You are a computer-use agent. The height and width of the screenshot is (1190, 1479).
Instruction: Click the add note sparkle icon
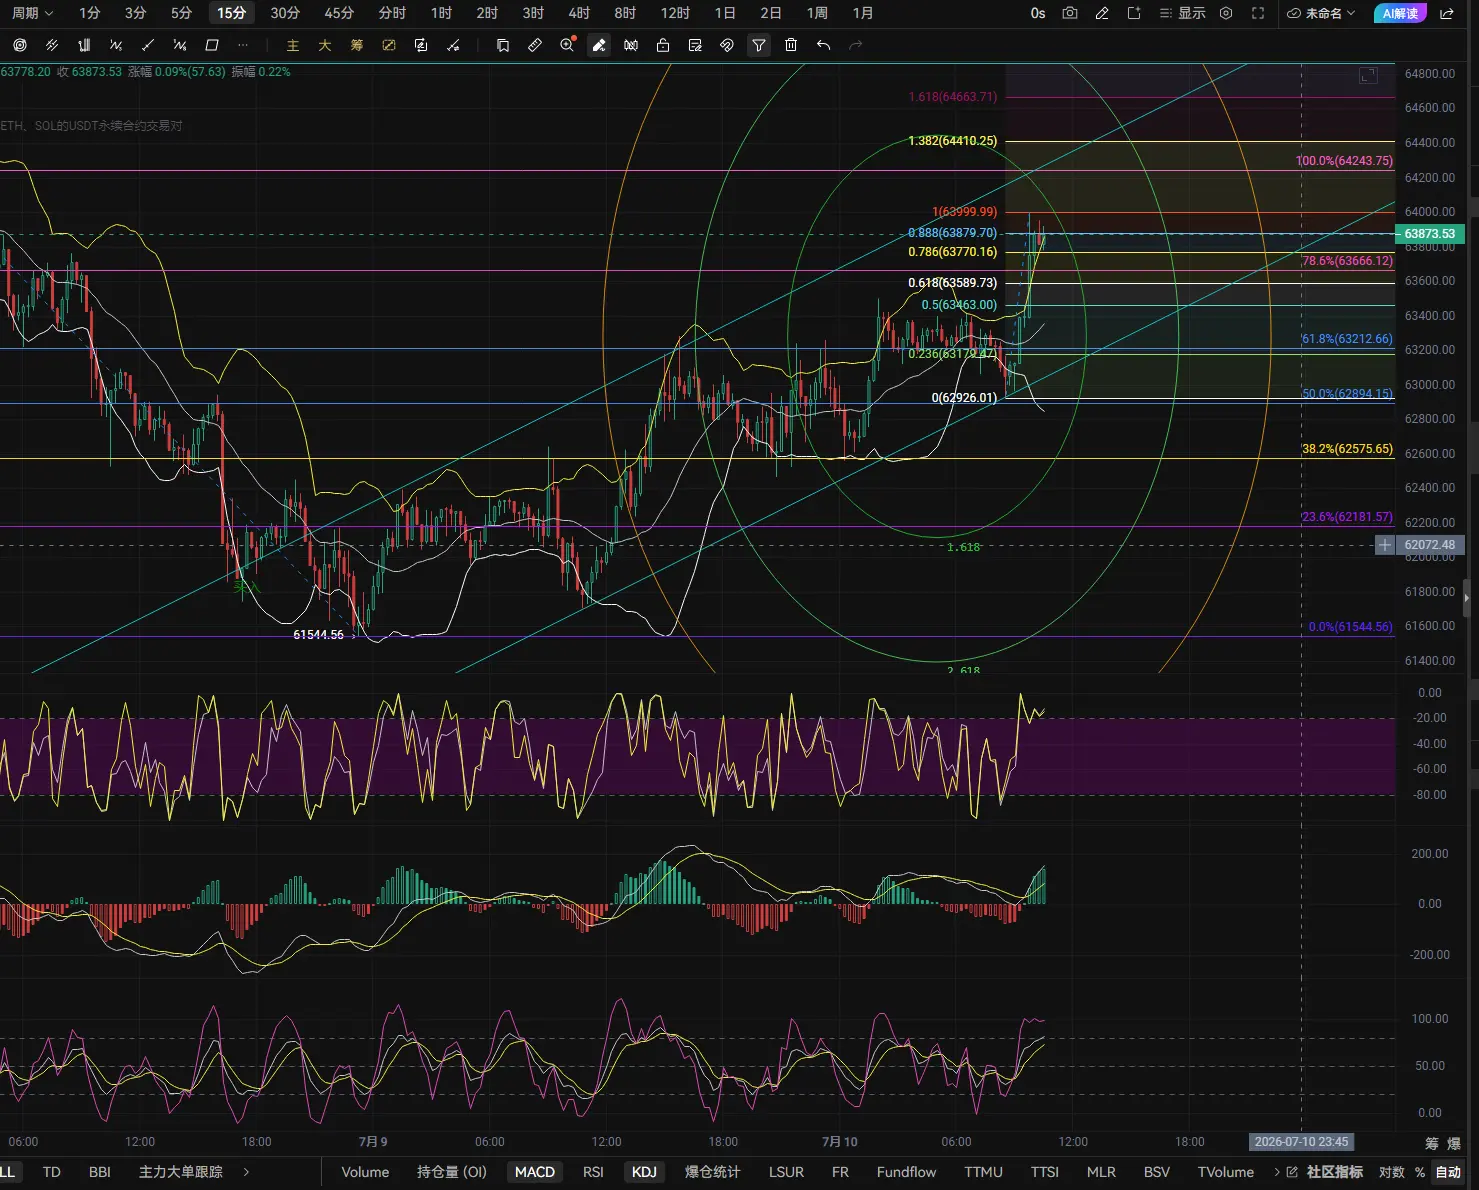[x=1134, y=13]
